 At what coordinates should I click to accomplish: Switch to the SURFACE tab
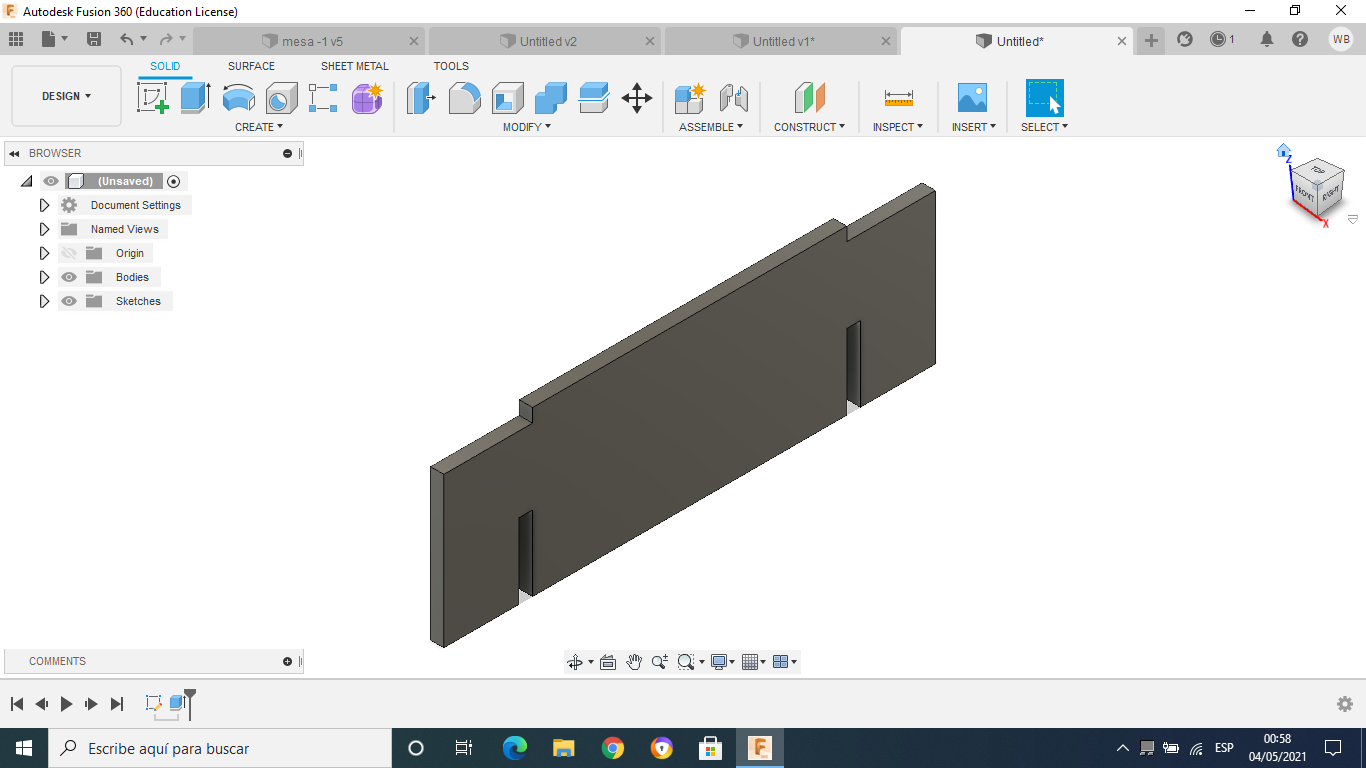251,66
